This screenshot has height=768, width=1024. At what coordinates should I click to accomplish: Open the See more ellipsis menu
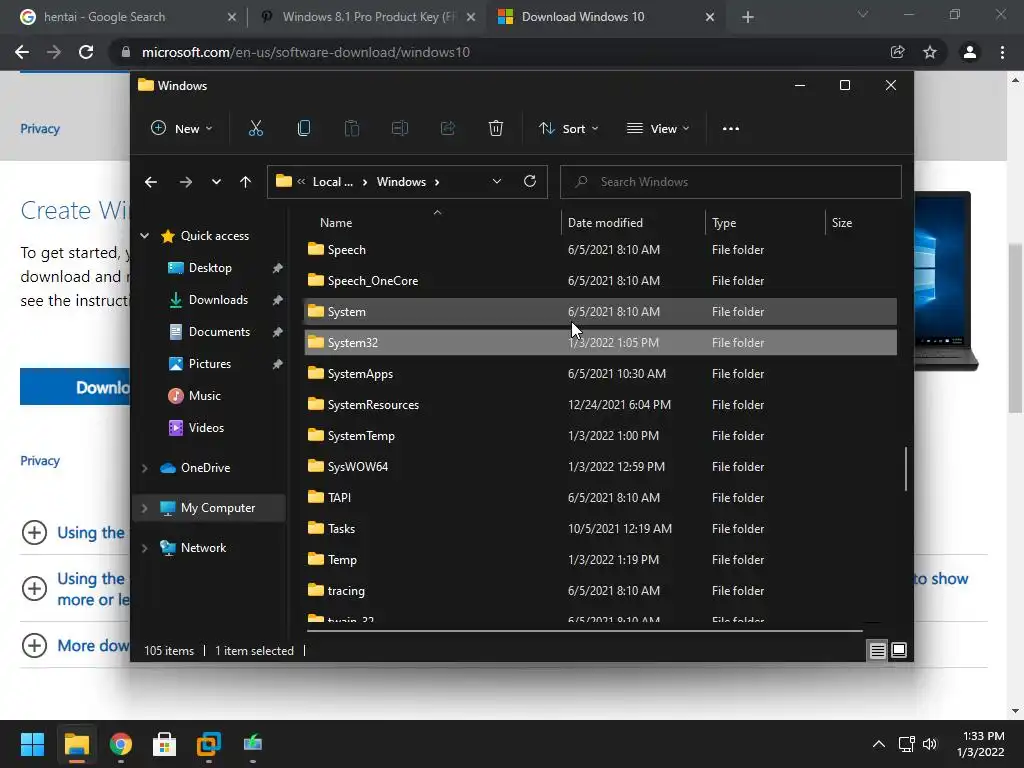point(731,129)
